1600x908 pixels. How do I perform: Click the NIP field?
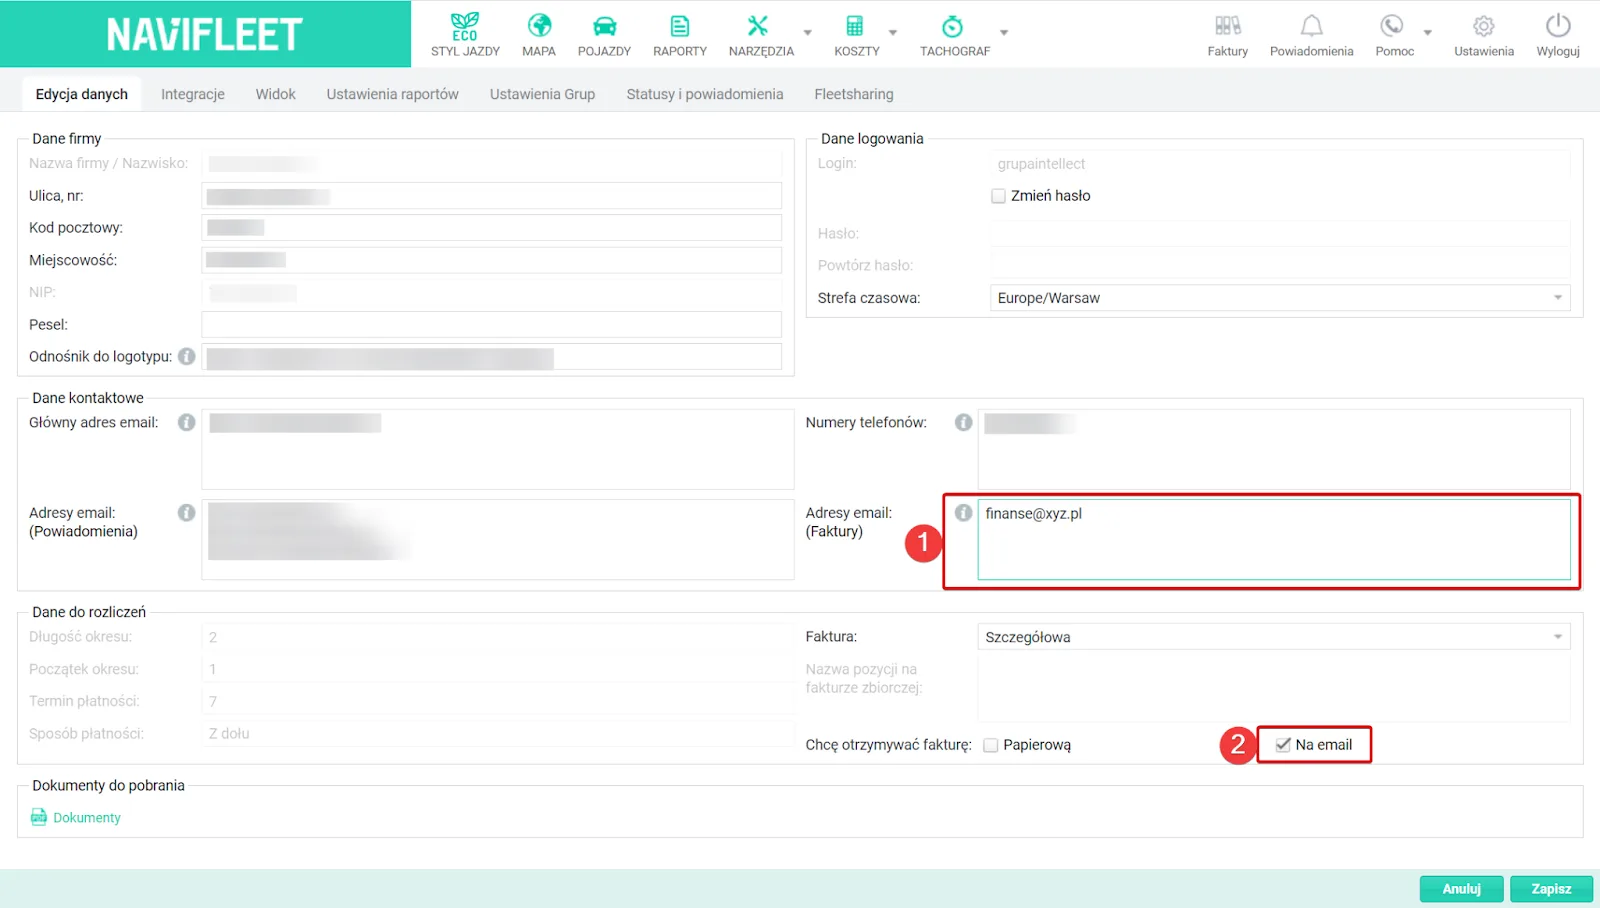tap(492, 293)
